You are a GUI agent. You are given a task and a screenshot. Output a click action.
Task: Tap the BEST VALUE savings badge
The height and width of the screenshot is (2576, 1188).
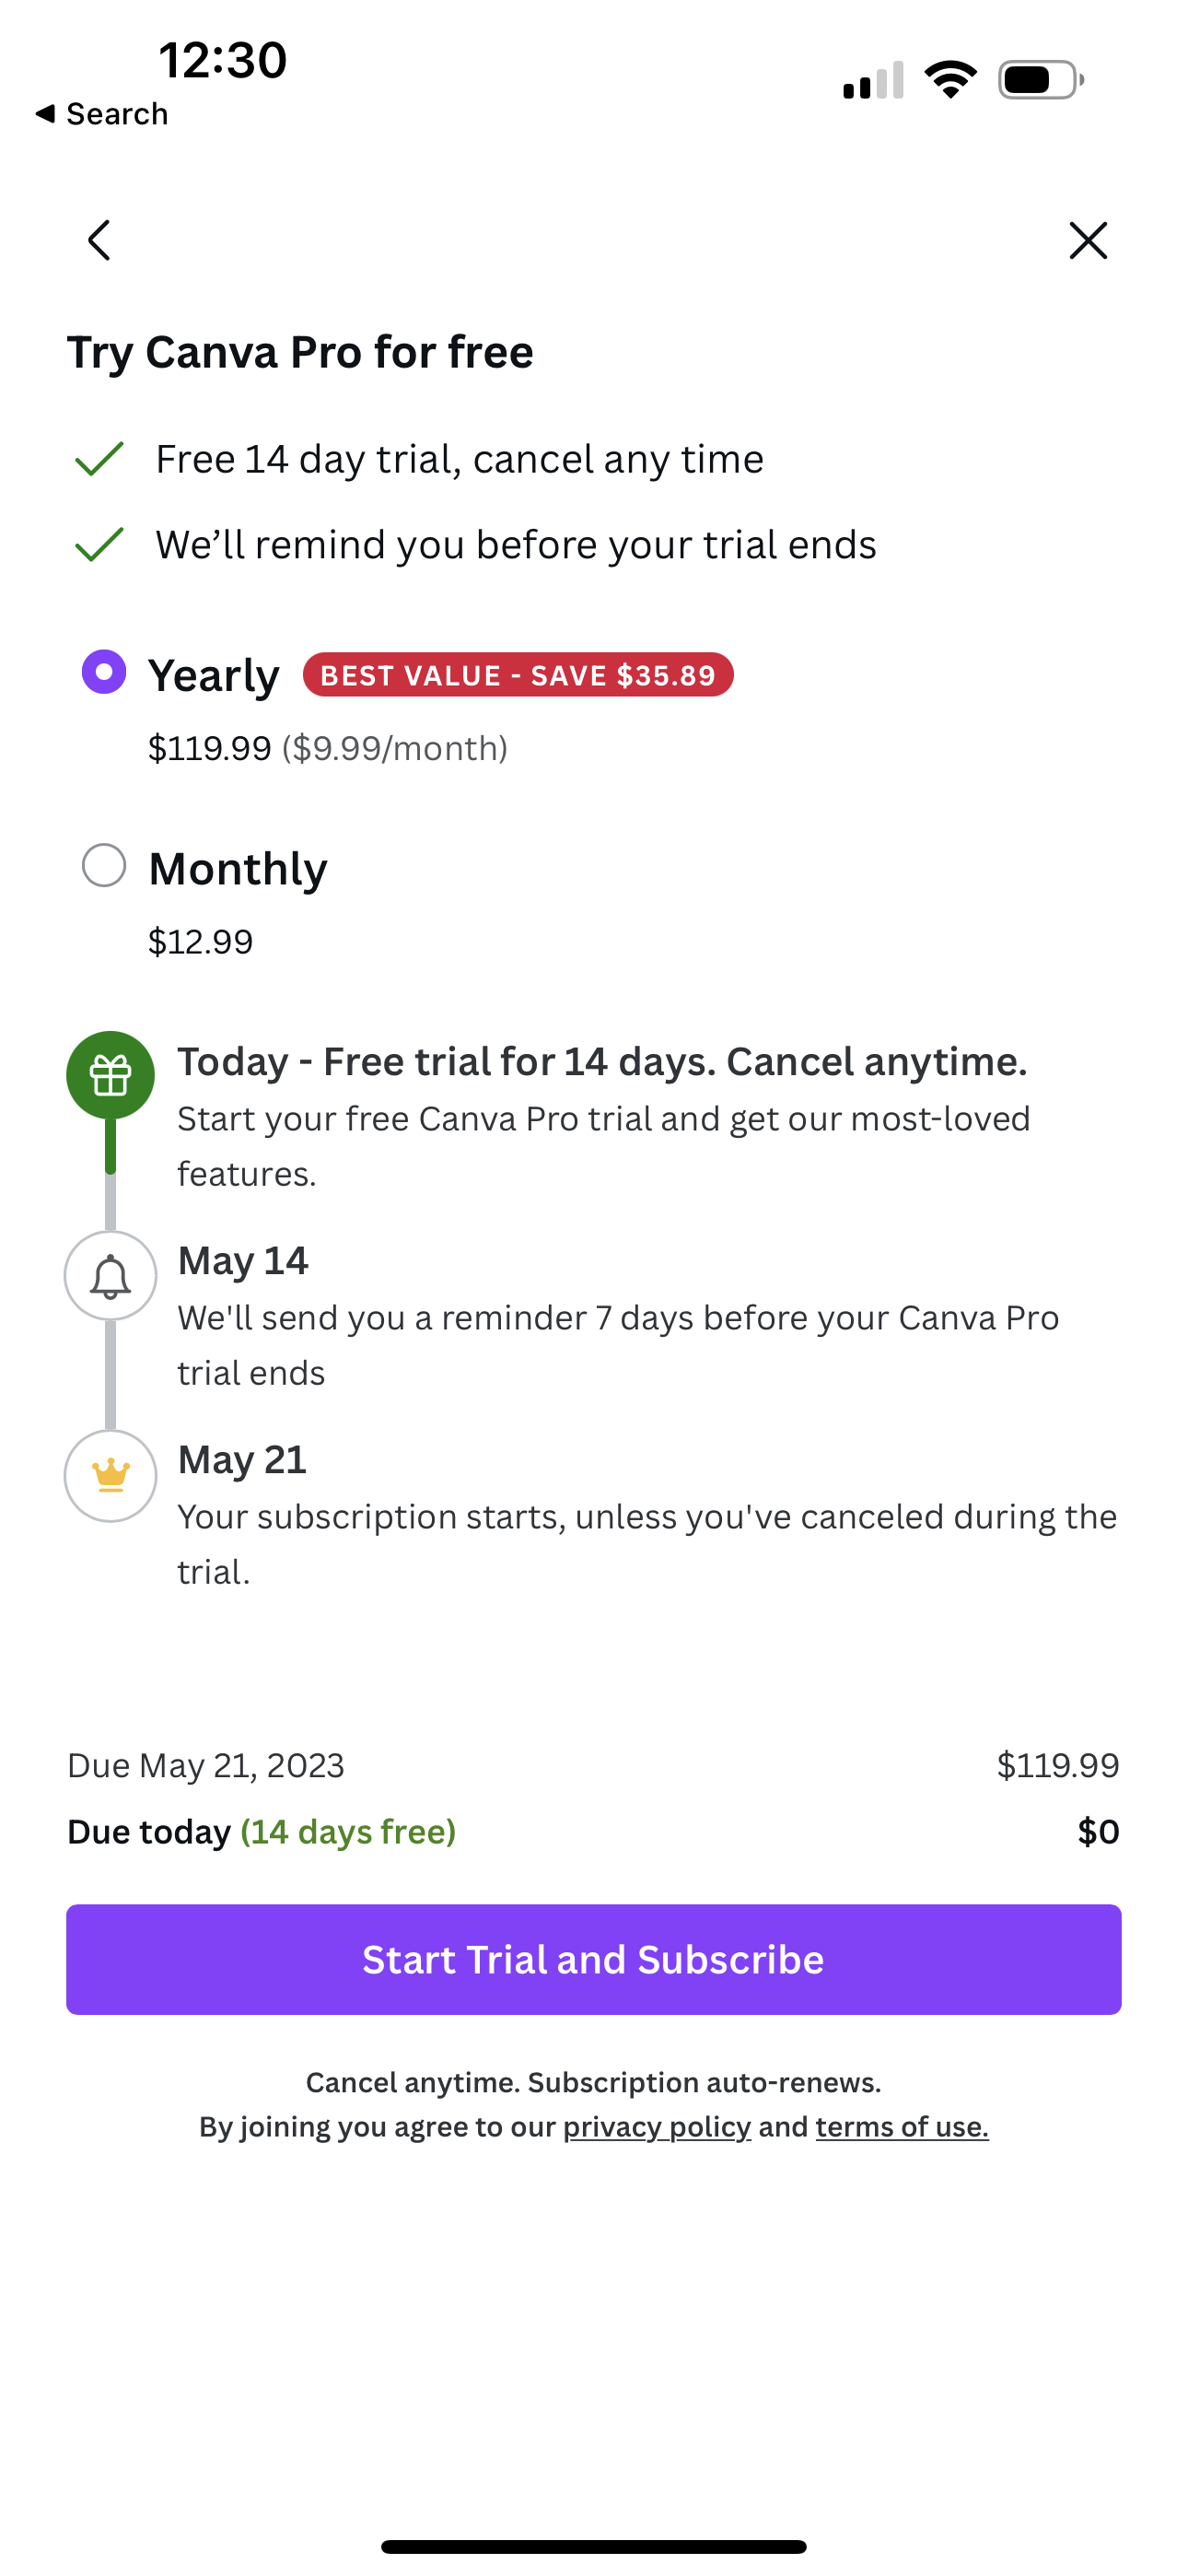click(x=518, y=674)
